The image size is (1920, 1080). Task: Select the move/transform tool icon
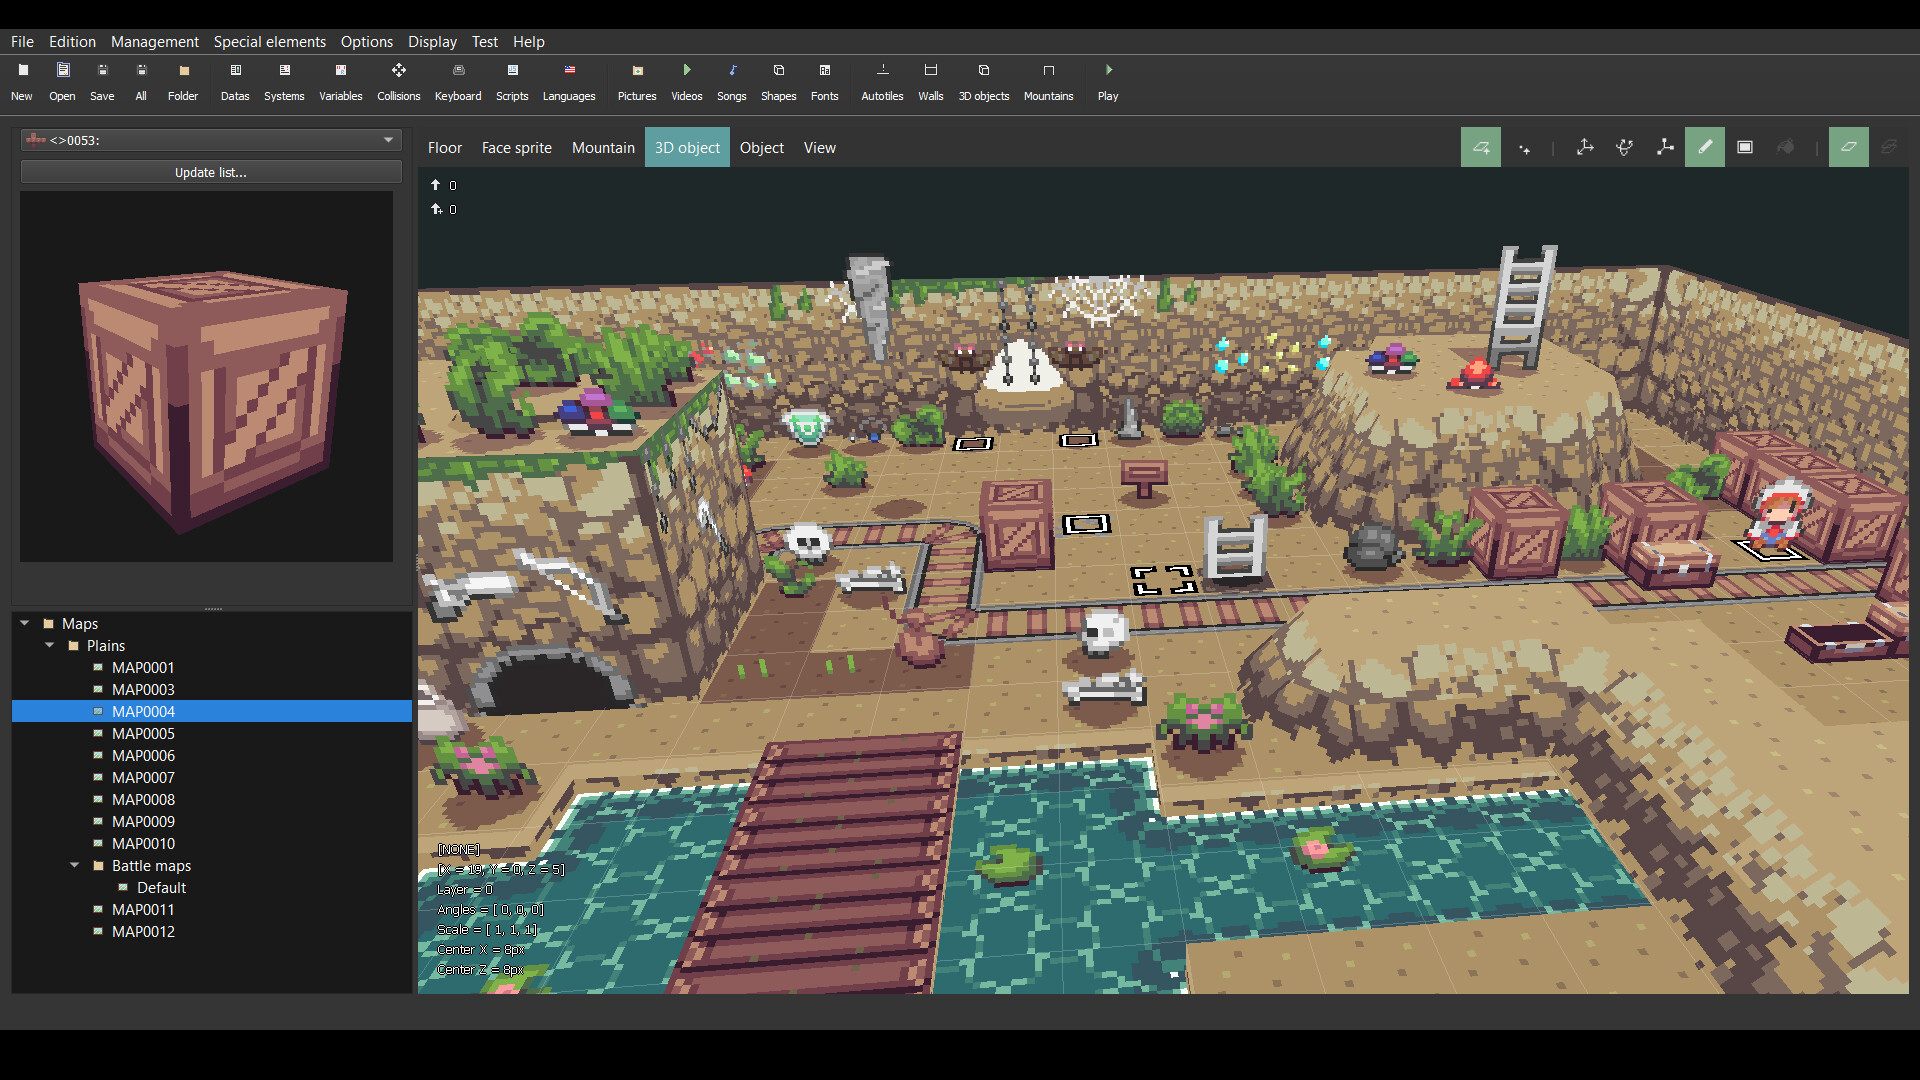pyautogui.click(x=1584, y=146)
